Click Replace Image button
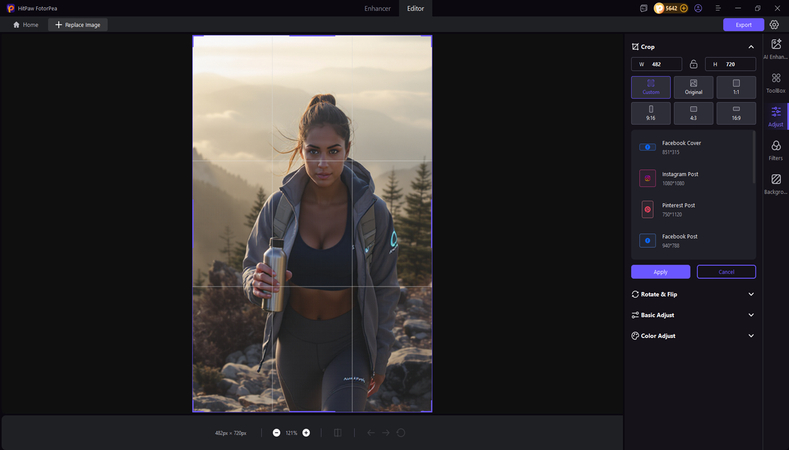 click(x=77, y=25)
